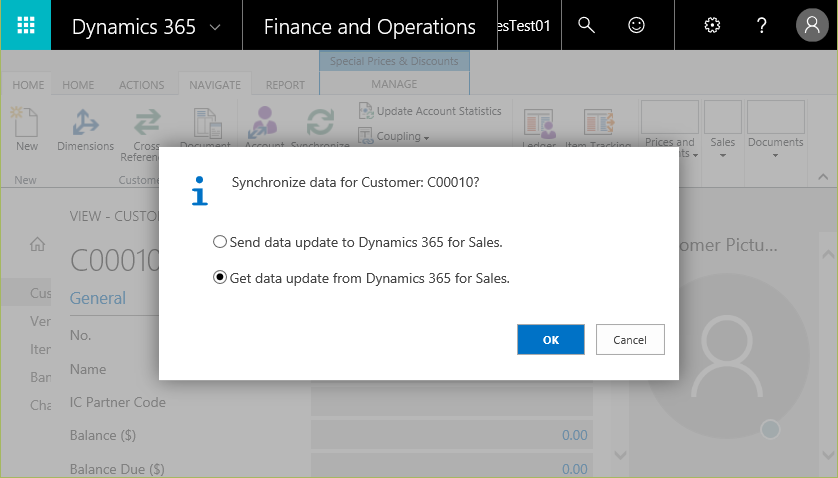
Task: Click the 'Special Prices & Discounts' header
Action: [x=394, y=61]
